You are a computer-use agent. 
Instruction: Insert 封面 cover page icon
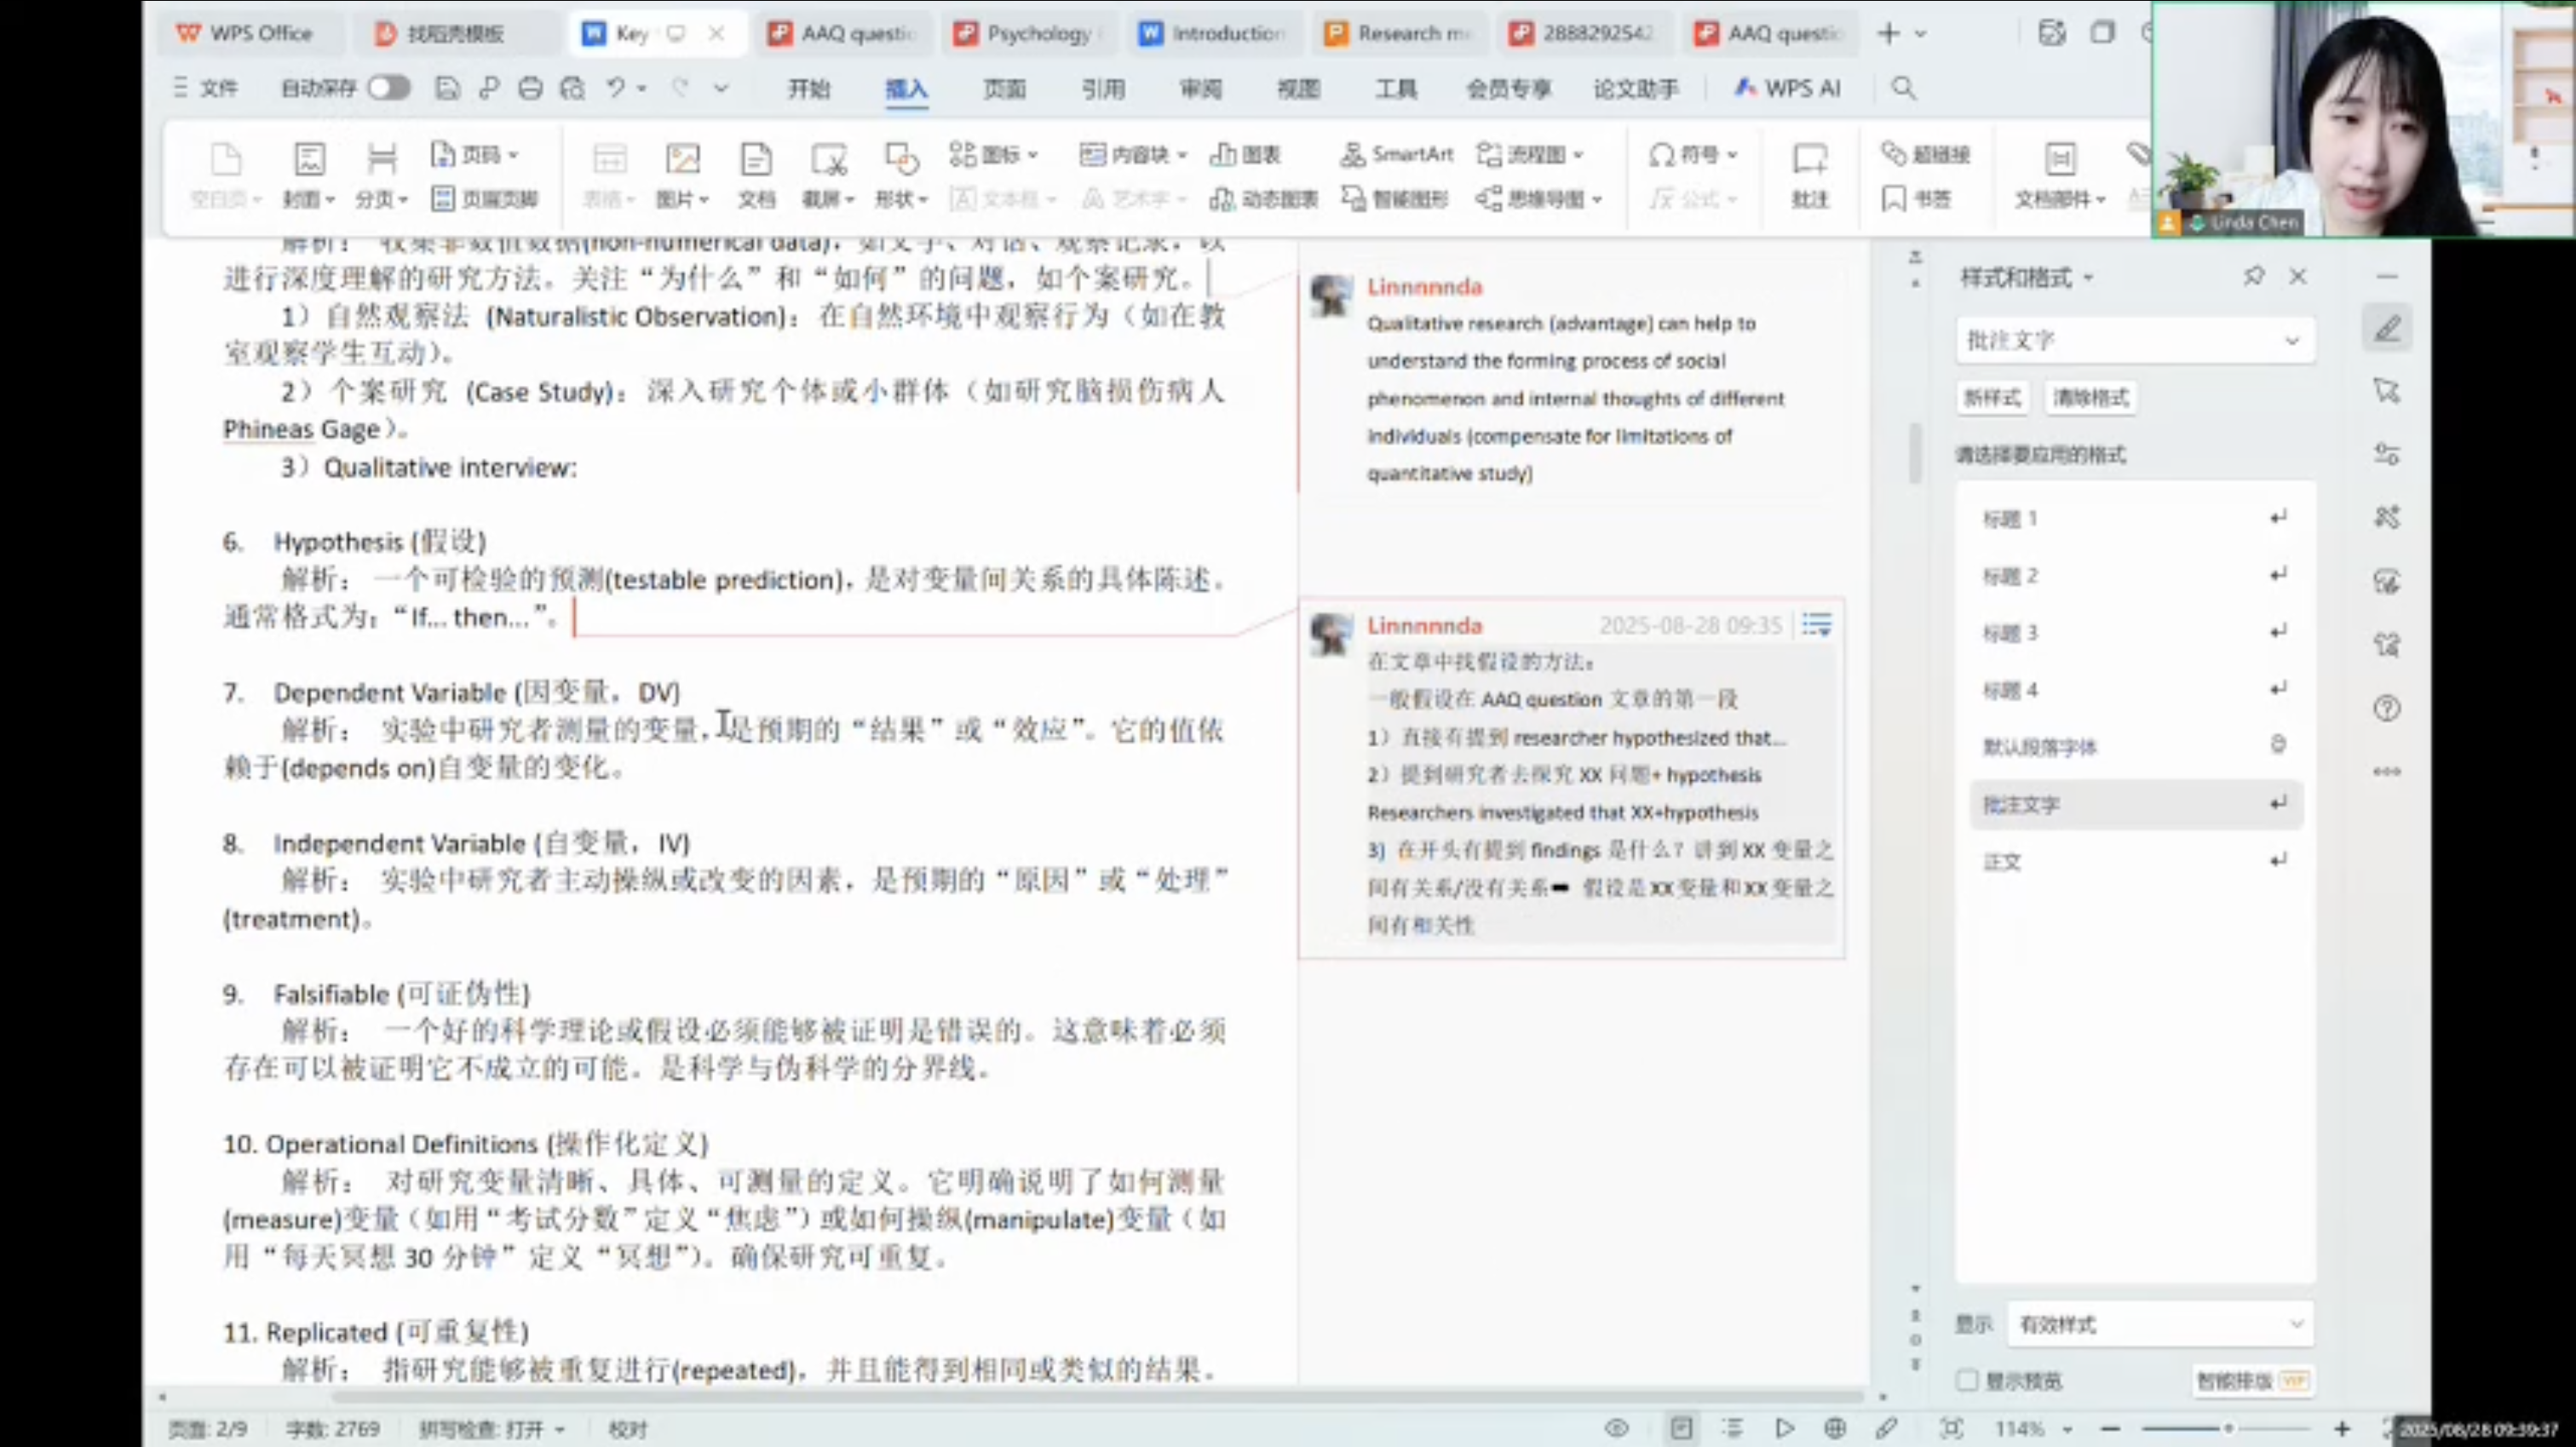[308, 159]
